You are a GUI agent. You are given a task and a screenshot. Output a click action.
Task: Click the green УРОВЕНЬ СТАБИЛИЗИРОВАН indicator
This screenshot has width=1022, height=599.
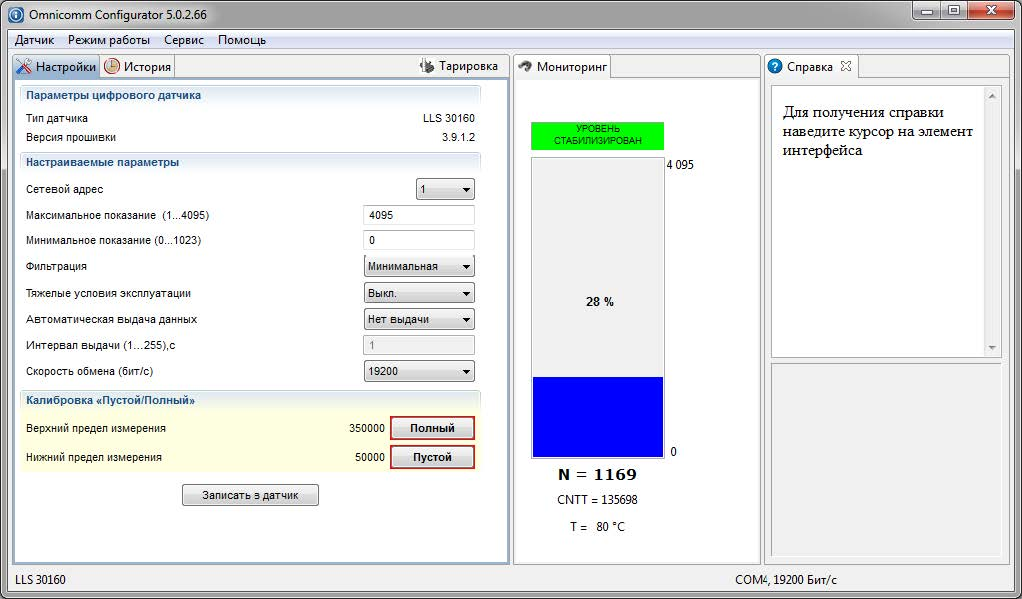click(x=598, y=135)
